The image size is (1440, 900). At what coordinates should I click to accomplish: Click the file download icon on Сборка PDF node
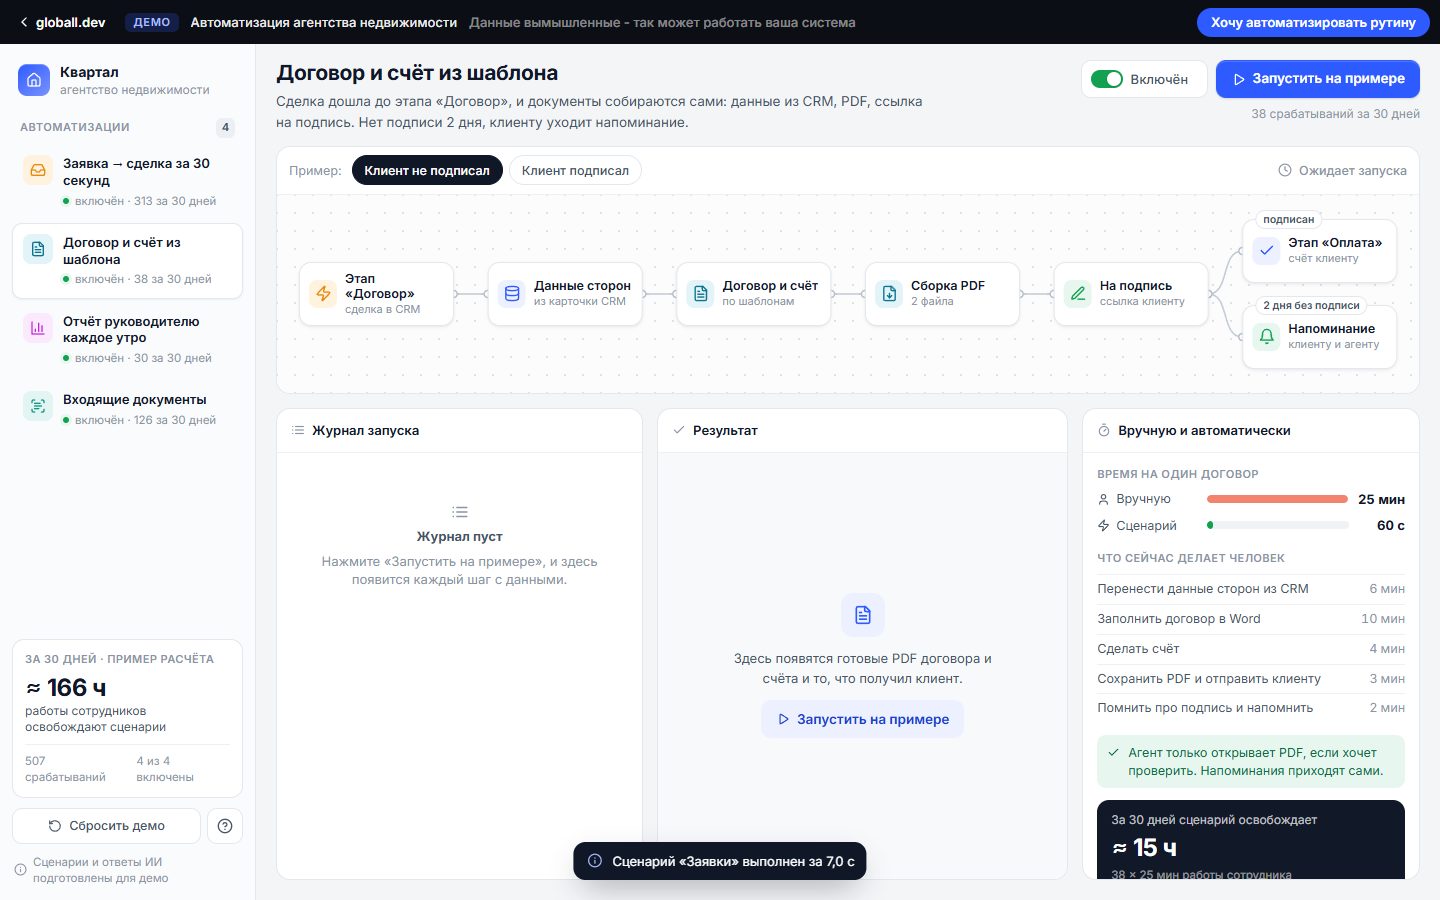[x=889, y=294]
